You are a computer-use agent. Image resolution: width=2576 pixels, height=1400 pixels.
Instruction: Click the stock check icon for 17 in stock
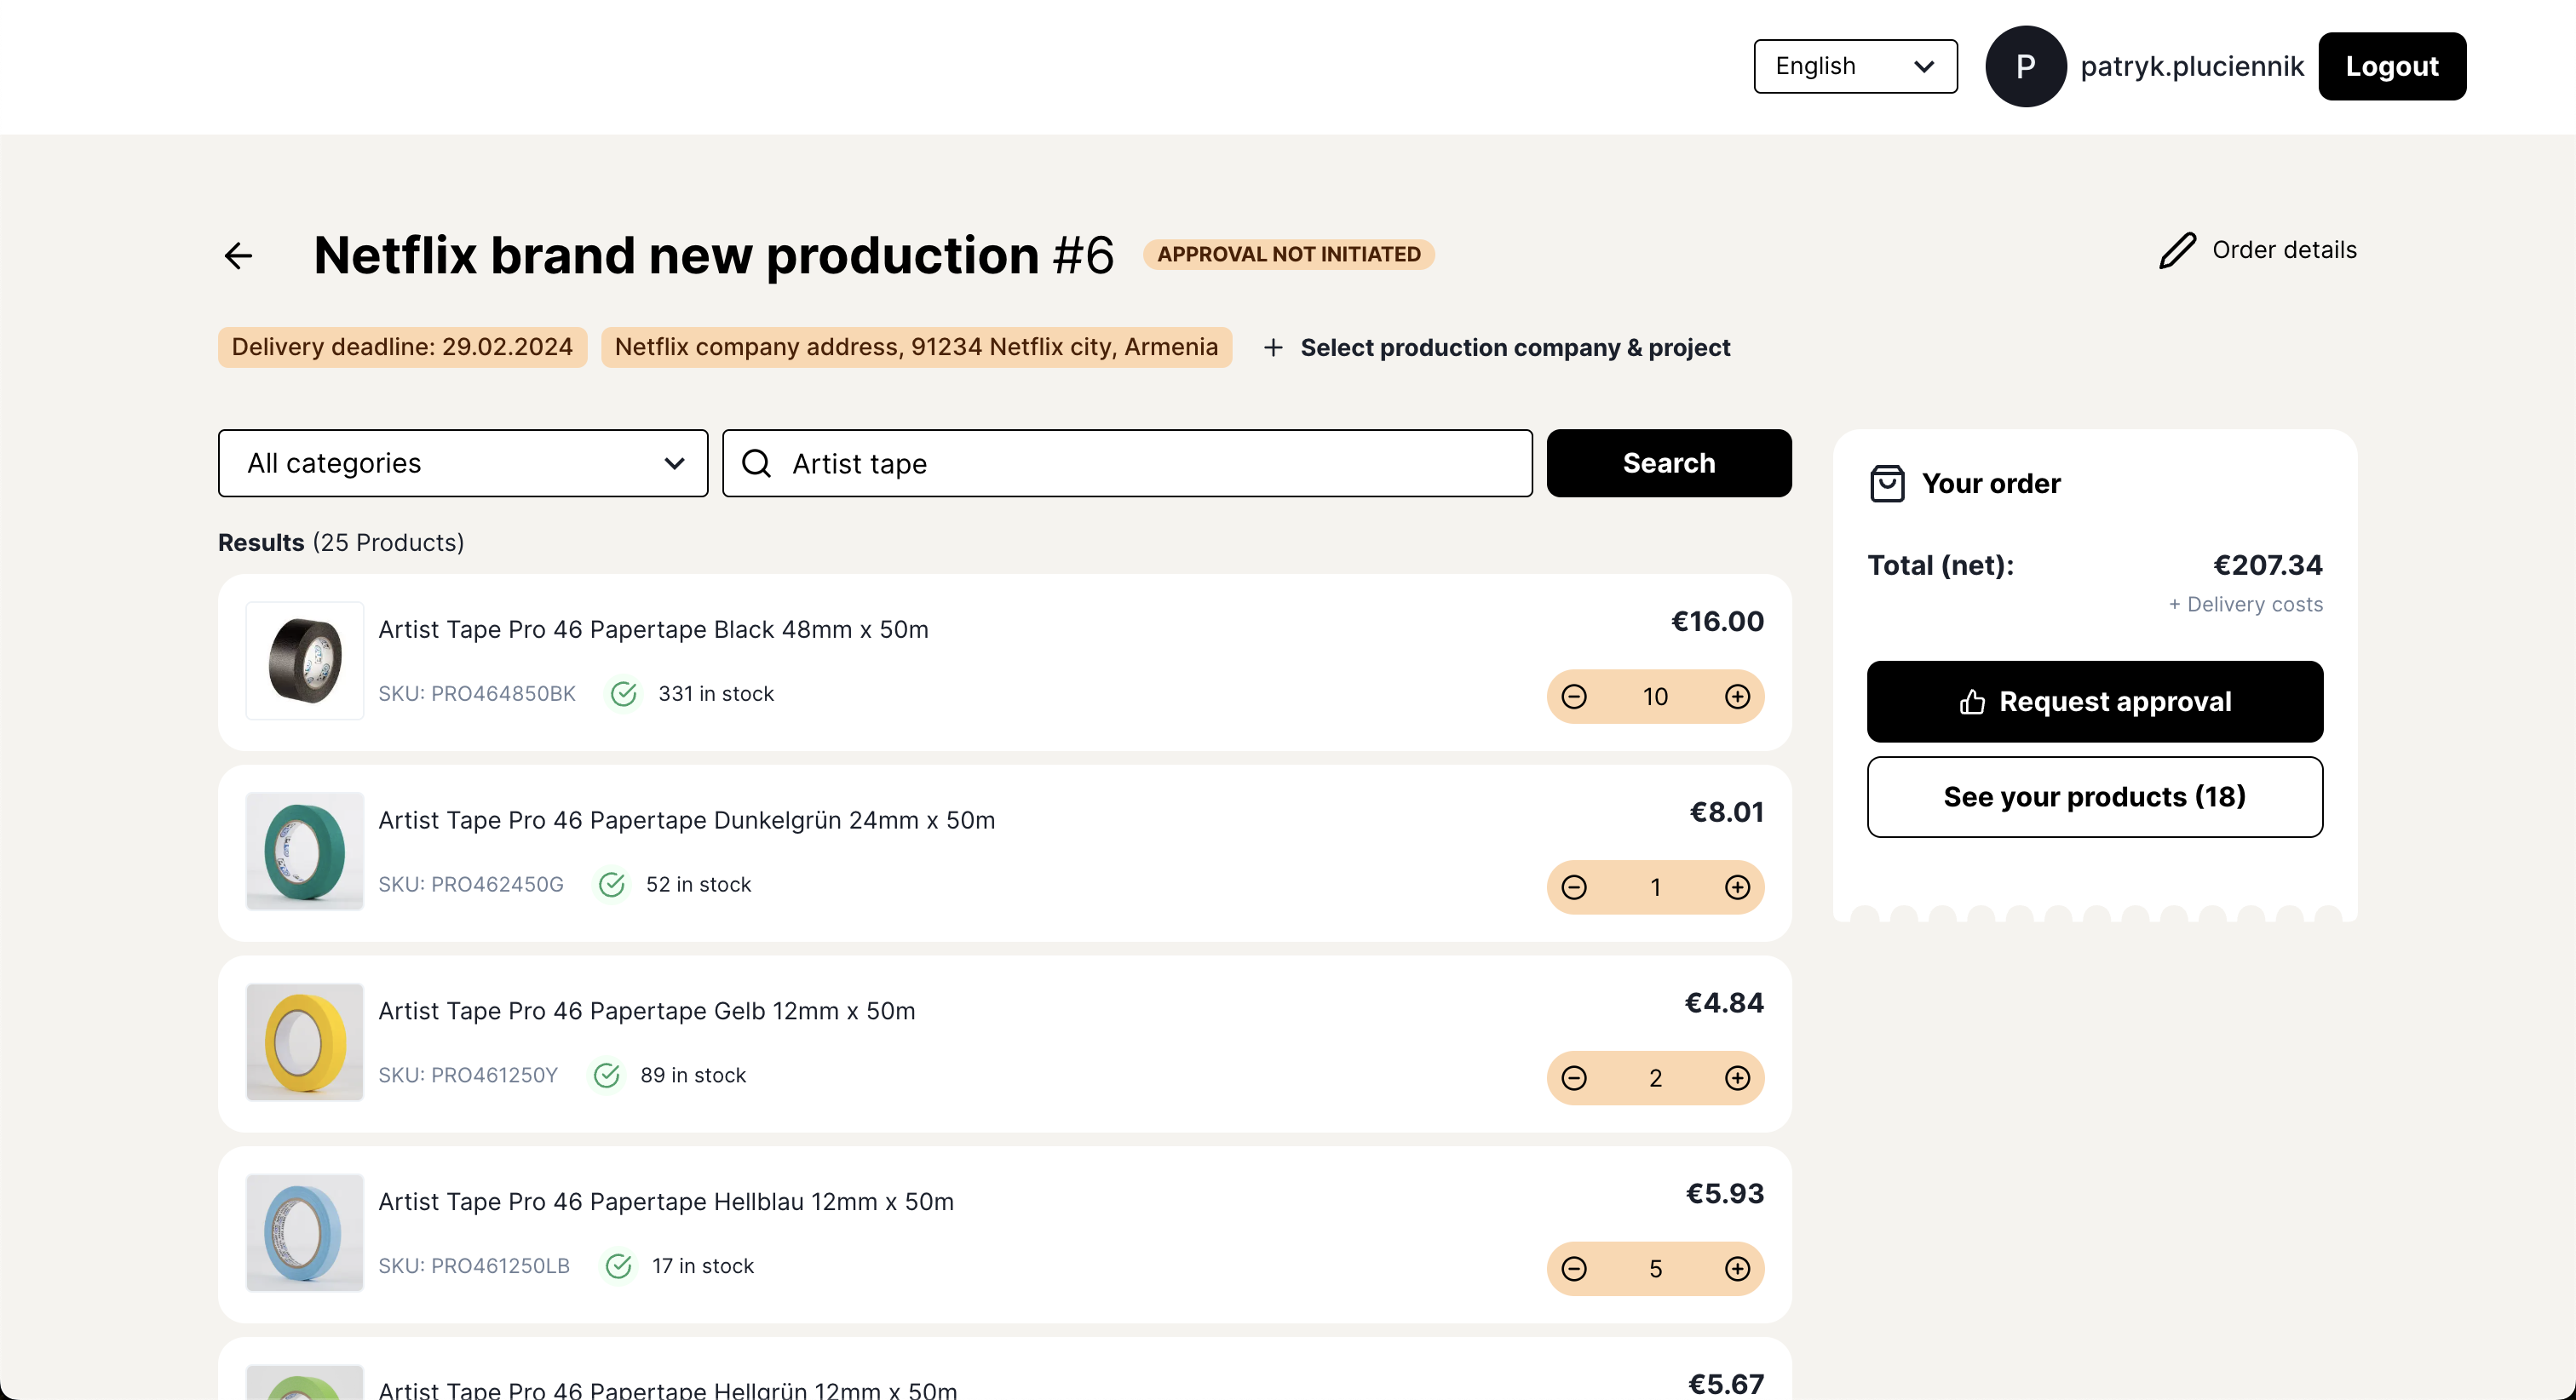click(619, 1267)
